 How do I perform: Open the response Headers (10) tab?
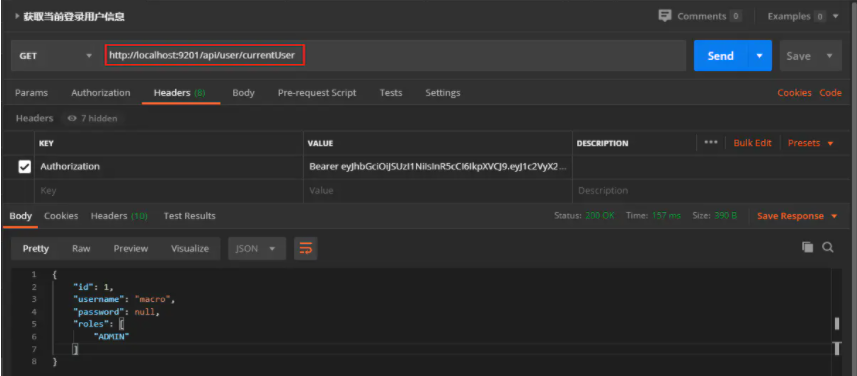[119, 216]
